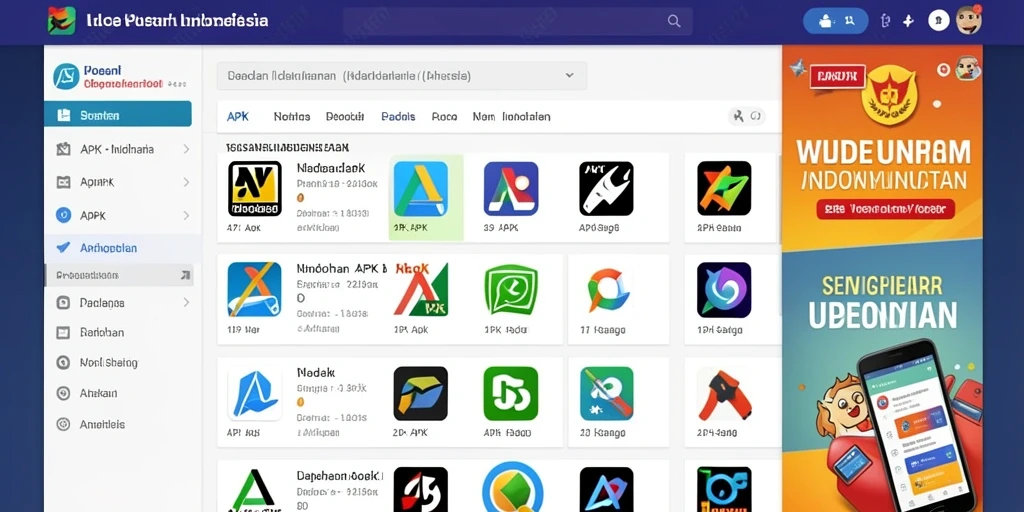
Task: Open the green A app icon in last row
Action: [255, 490]
